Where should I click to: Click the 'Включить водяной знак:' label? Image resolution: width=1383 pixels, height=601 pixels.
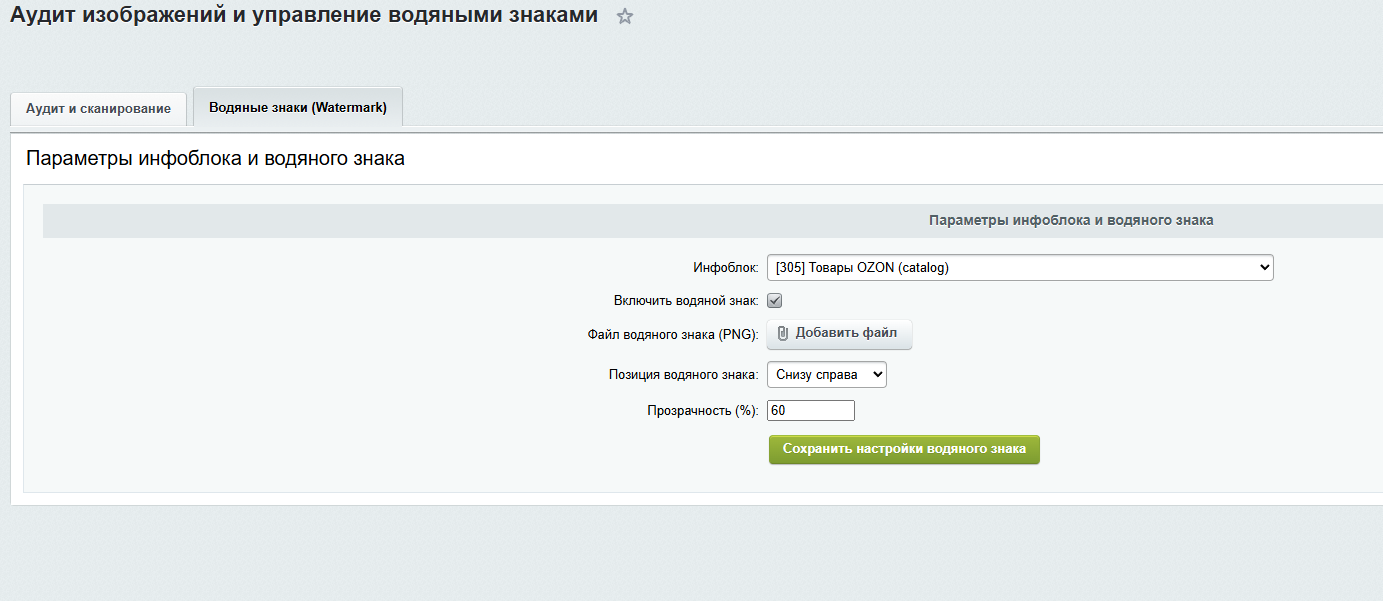pyautogui.click(x=686, y=300)
